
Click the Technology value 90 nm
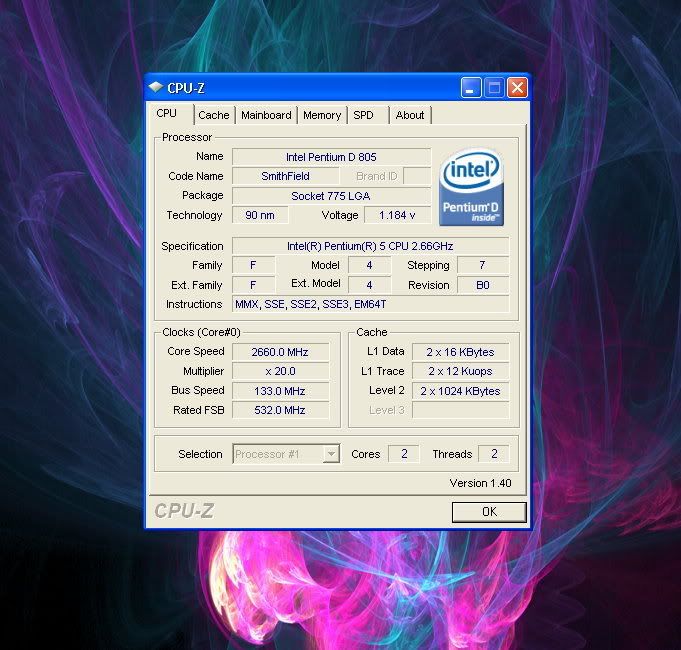point(260,215)
